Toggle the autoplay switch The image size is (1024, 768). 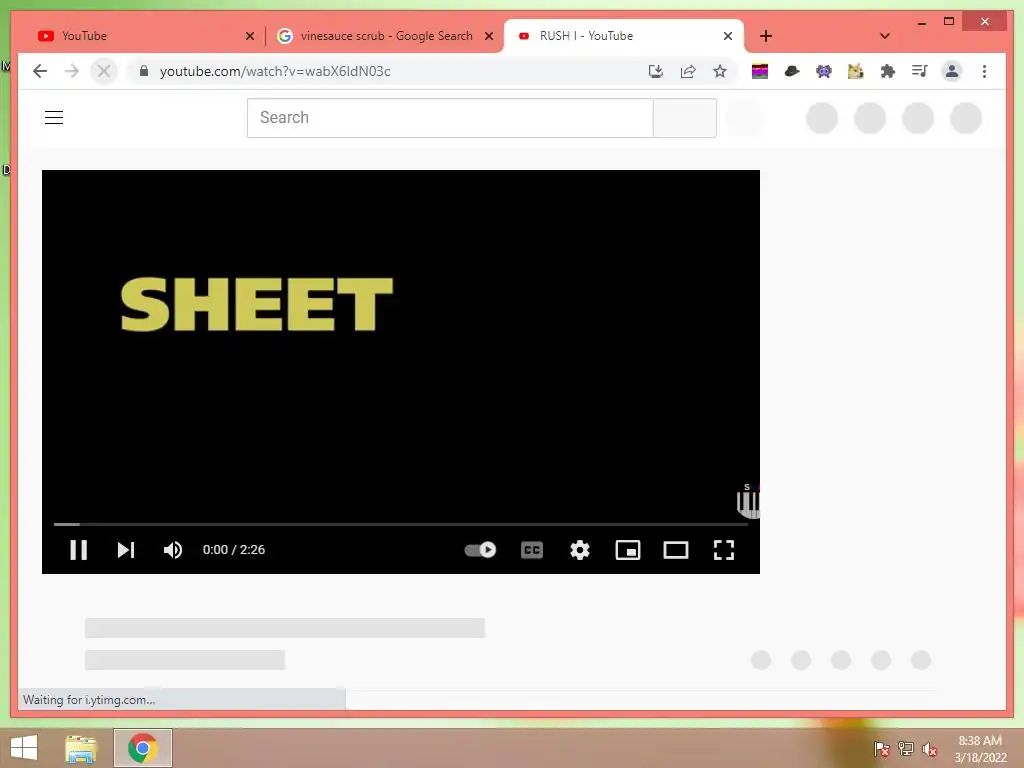coord(480,550)
